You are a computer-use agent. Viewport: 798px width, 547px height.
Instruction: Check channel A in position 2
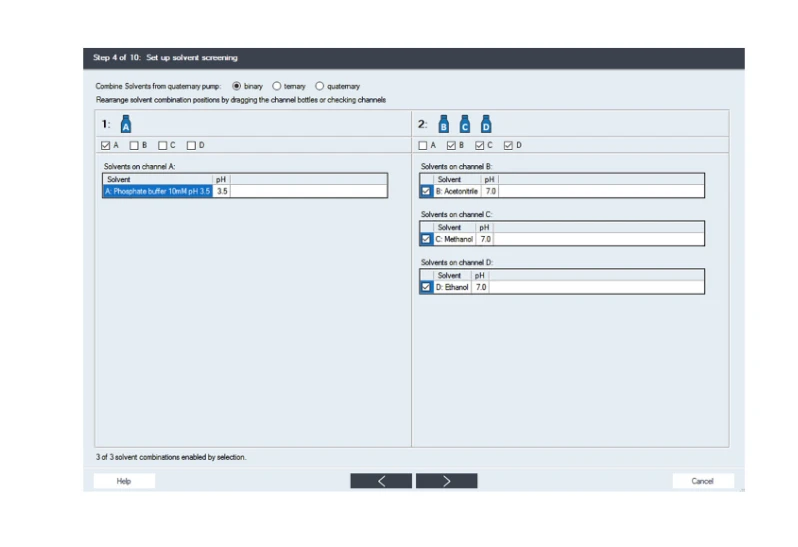(422, 146)
